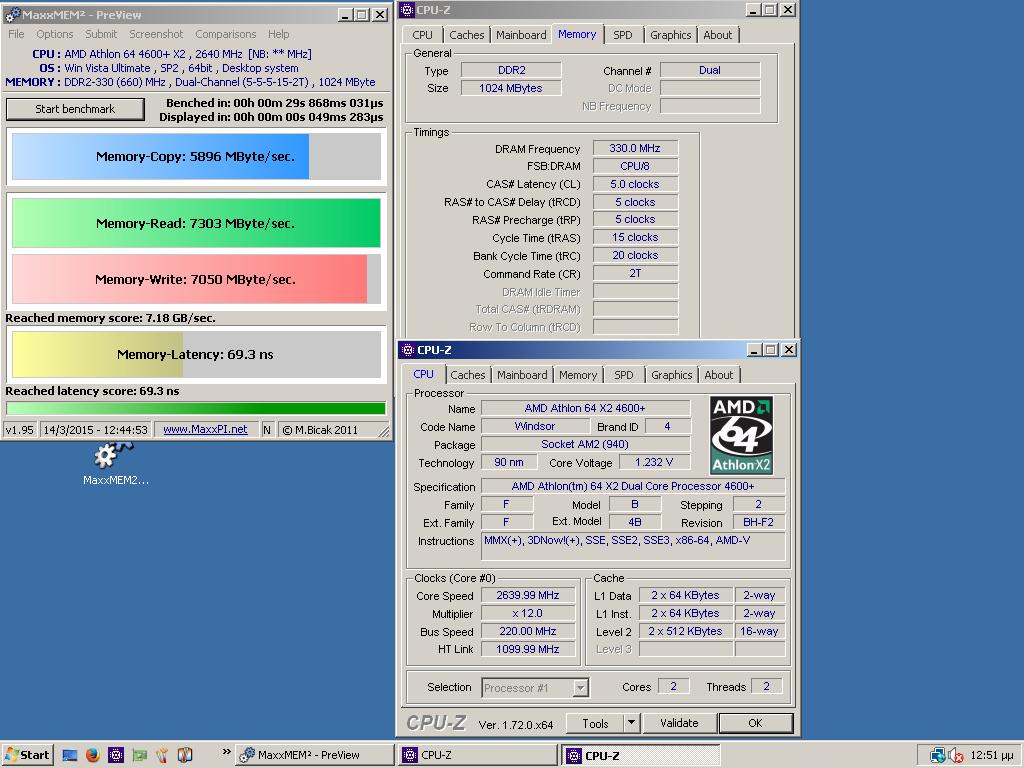The image size is (1024, 768).
Task: Click the Tools button in CPU-Z
Action: (595, 723)
